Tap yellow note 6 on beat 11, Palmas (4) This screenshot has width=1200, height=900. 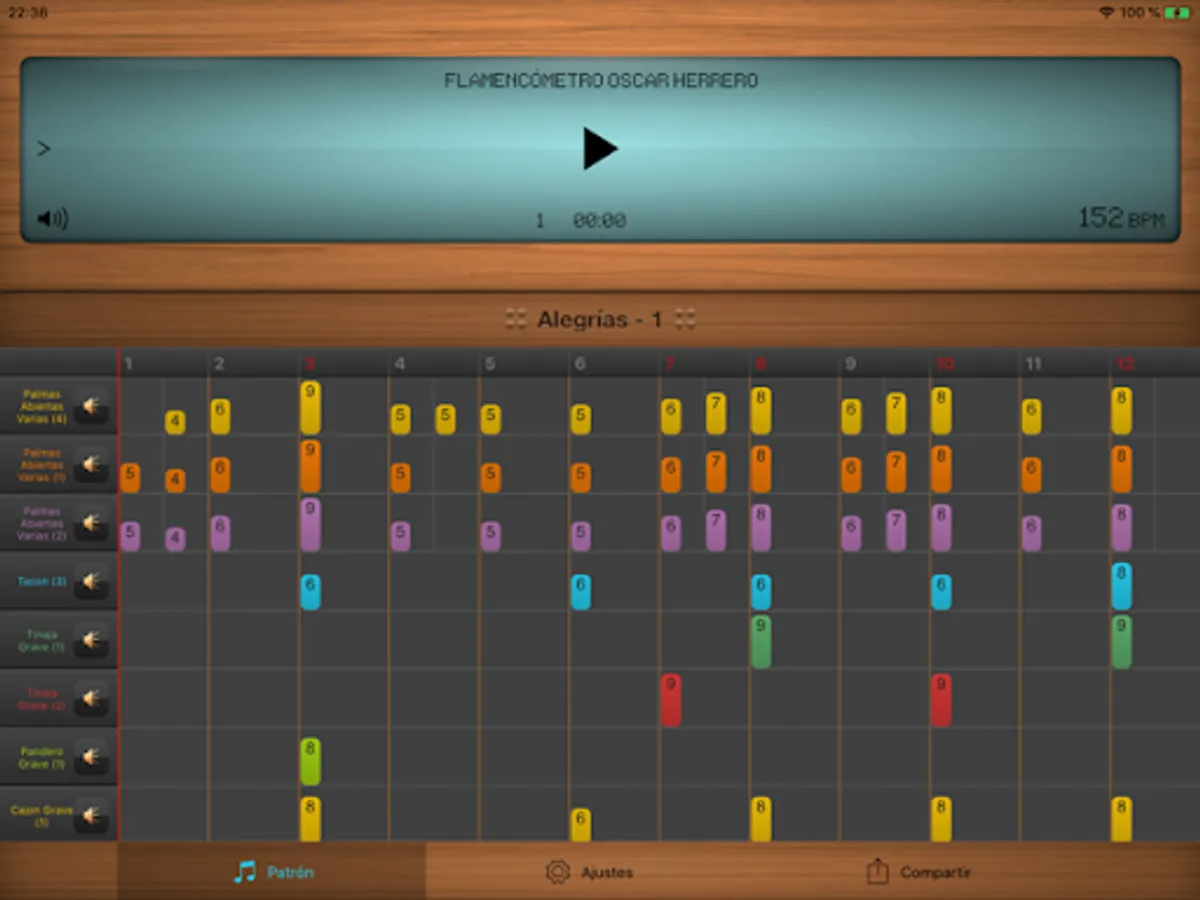click(x=1031, y=416)
